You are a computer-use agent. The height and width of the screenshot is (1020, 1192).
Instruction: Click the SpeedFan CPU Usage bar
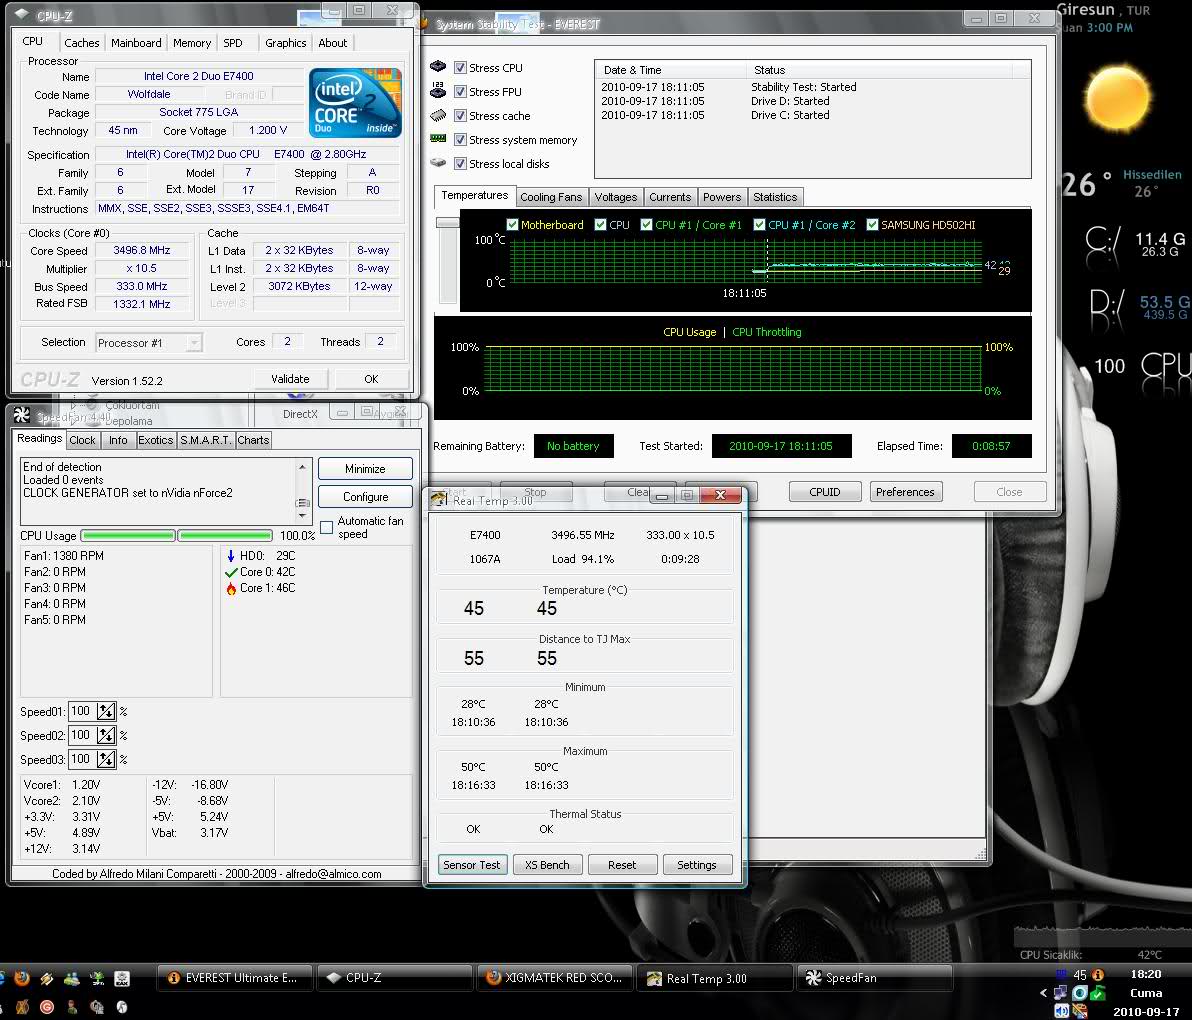pyautogui.click(x=176, y=535)
